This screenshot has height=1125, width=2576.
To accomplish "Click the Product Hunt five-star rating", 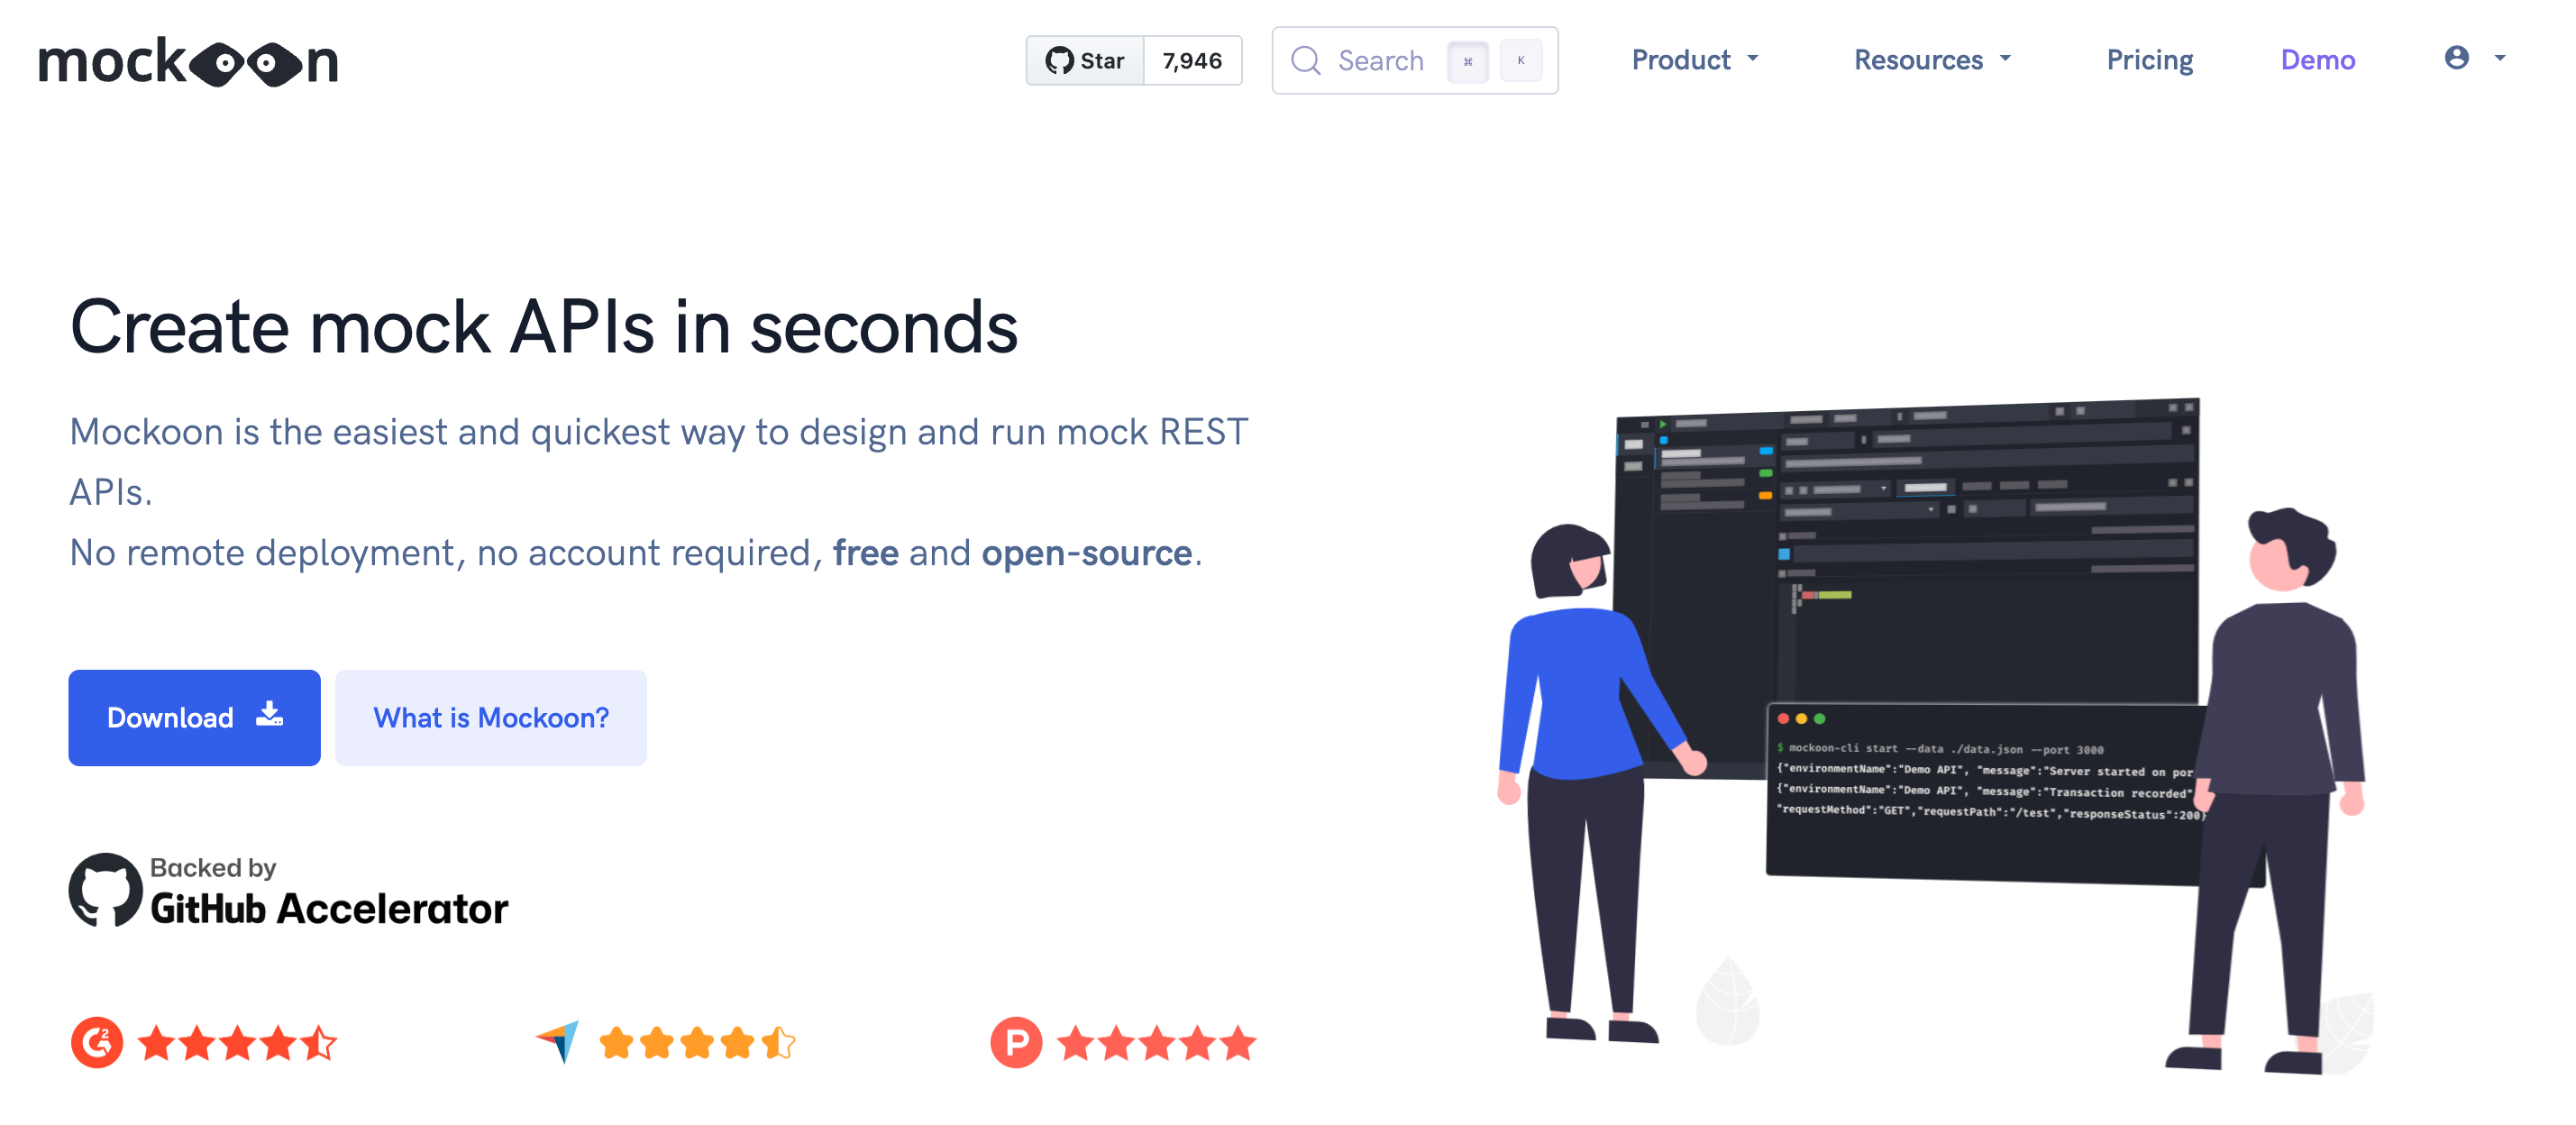I will [x=1157, y=1043].
